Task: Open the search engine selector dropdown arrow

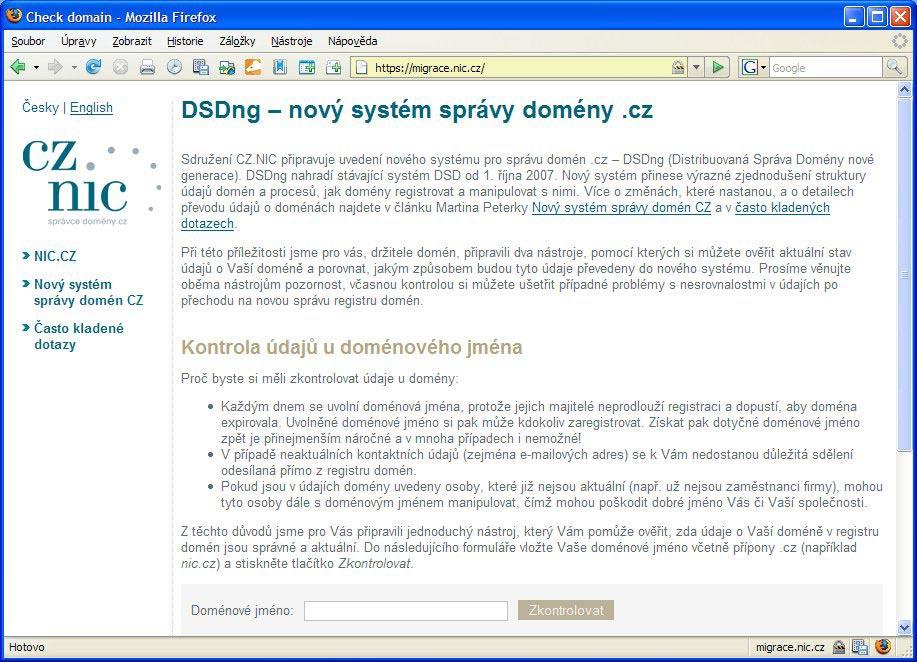Action: (763, 68)
